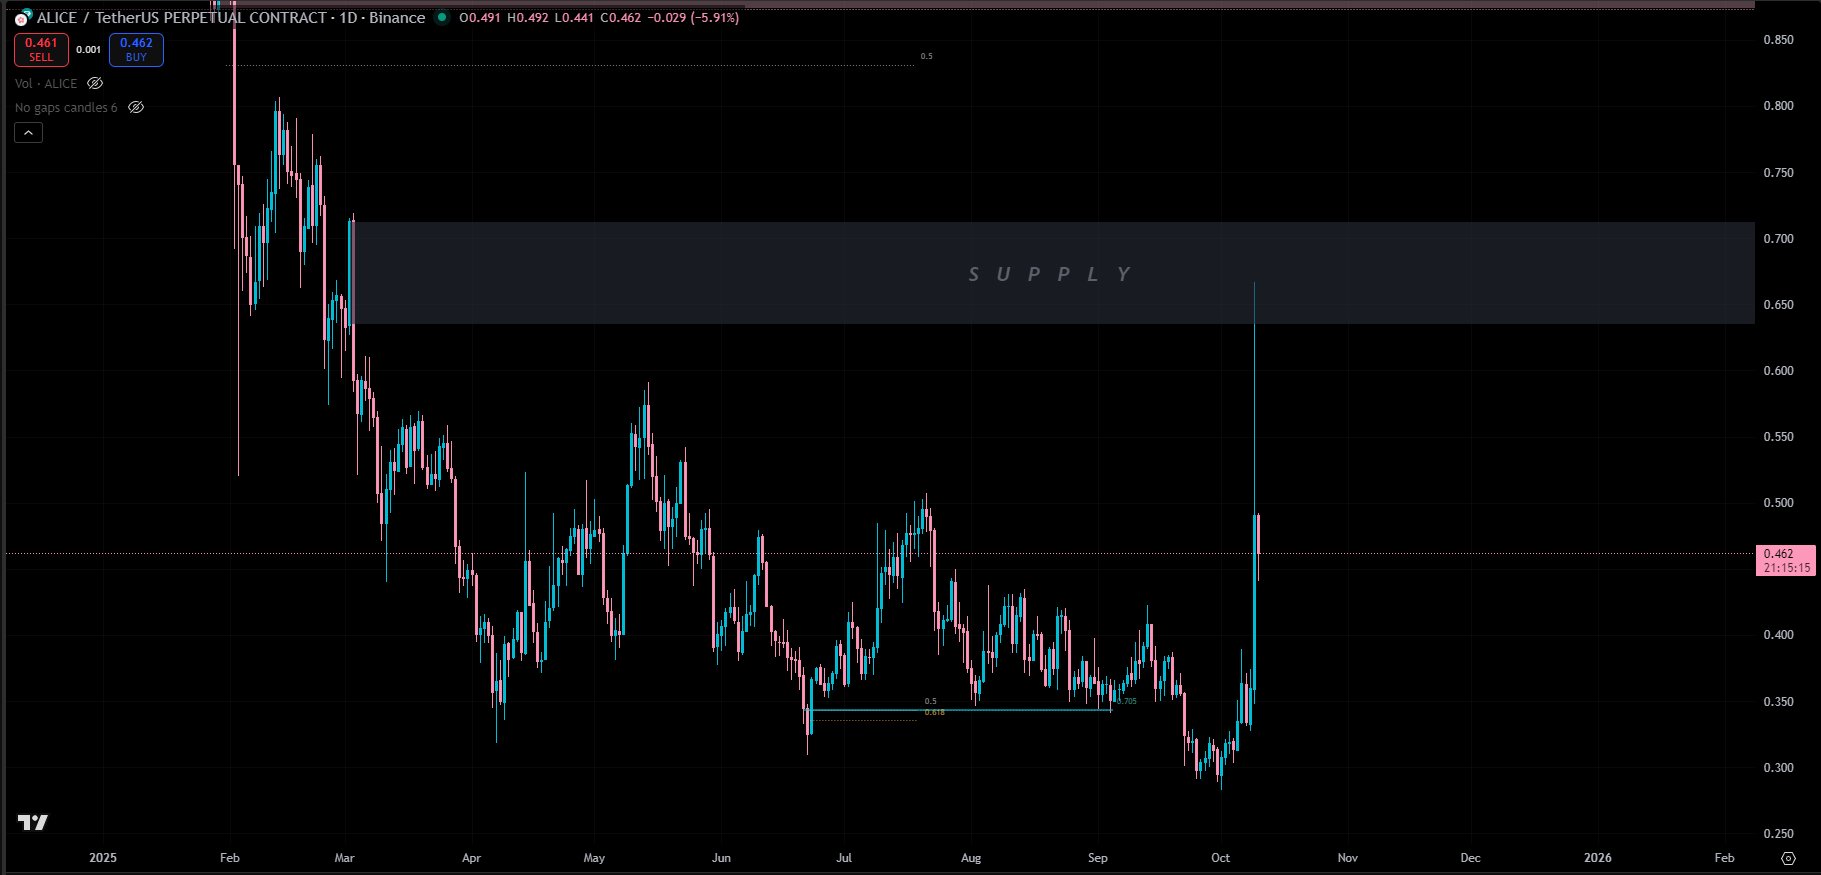Click the Dec label on time axis
Screen dimensions: 1821x875
(1471, 858)
